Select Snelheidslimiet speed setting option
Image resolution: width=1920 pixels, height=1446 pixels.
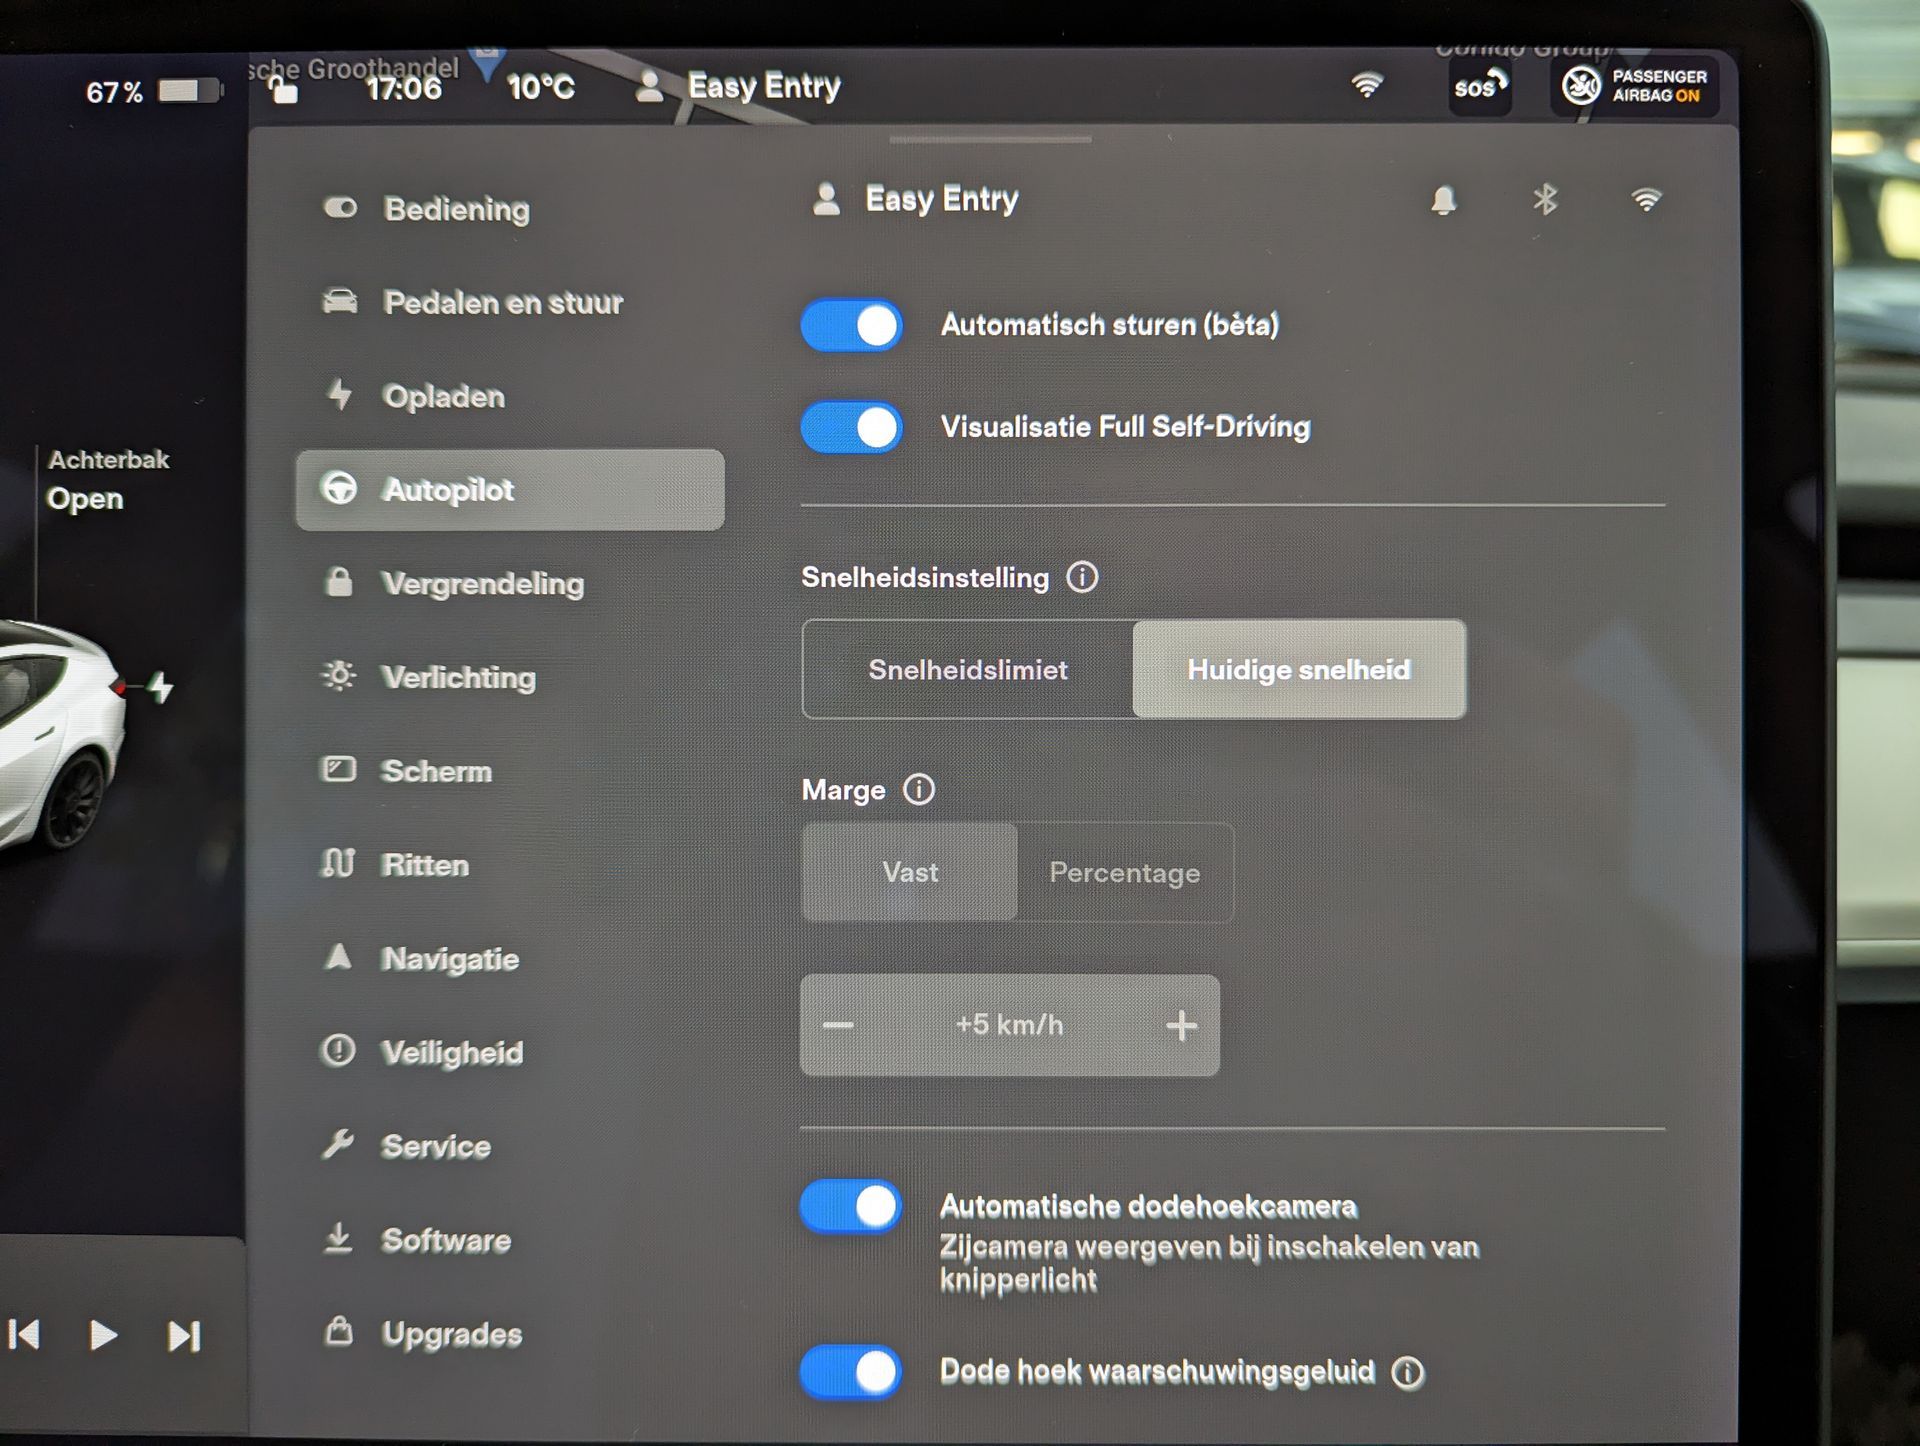967,669
